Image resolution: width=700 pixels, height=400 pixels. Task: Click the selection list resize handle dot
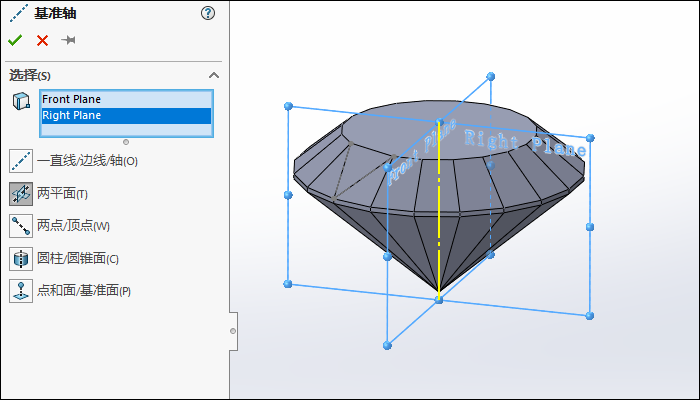(126, 142)
